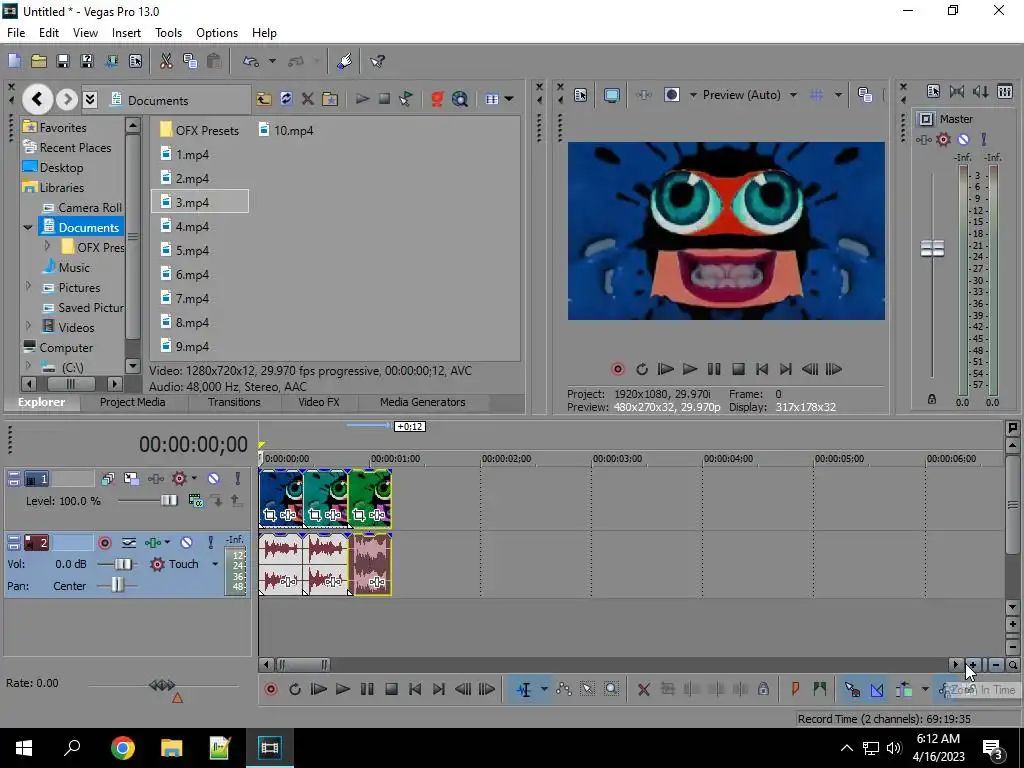Click Event Pan/Crop on the first video clip
The width and height of the screenshot is (1024, 768).
tap(270, 515)
